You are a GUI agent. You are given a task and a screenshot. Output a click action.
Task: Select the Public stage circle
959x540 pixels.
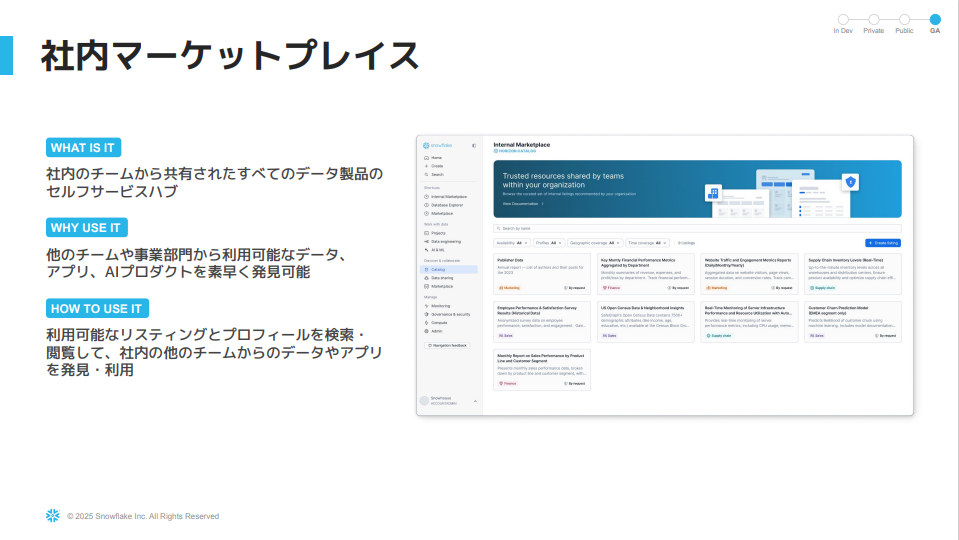[904, 20]
